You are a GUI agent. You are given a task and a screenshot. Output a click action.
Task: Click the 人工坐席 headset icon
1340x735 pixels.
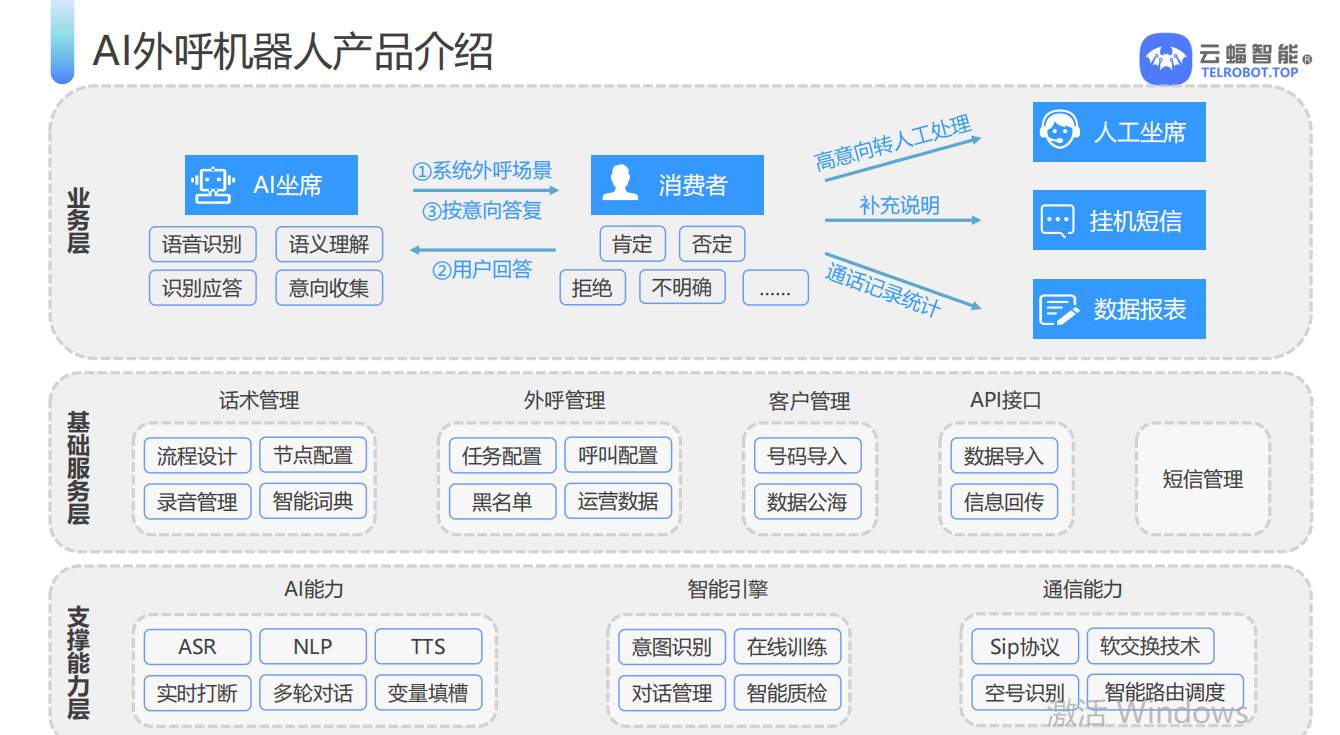[1059, 131]
